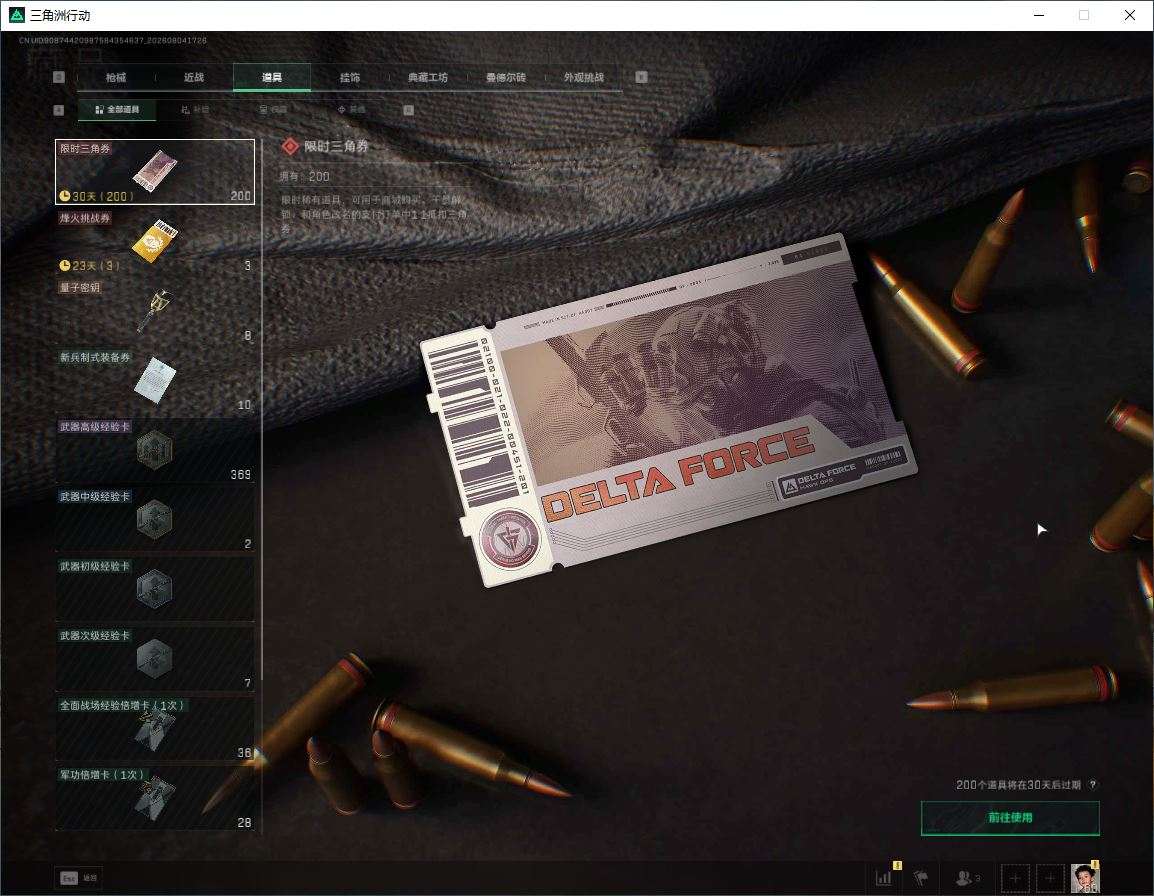This screenshot has height=896, width=1154.
Task: Click the next-tab key icon right of 外观挑战
Action: click(641, 77)
